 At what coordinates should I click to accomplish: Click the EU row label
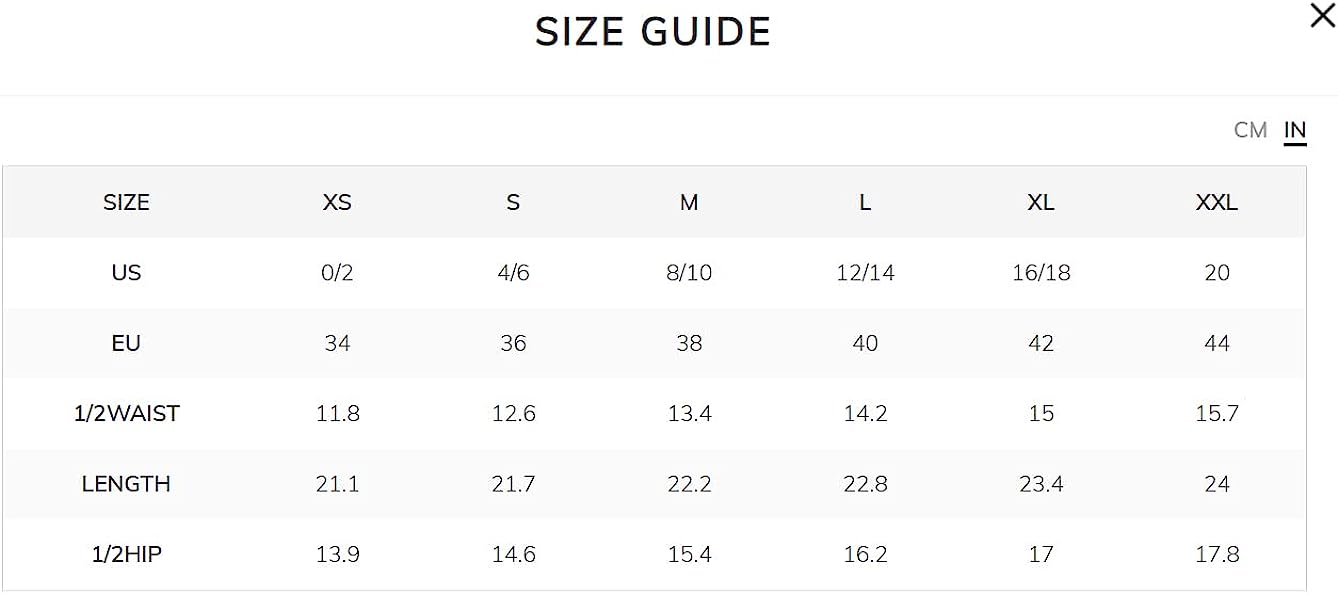pyautogui.click(x=126, y=343)
